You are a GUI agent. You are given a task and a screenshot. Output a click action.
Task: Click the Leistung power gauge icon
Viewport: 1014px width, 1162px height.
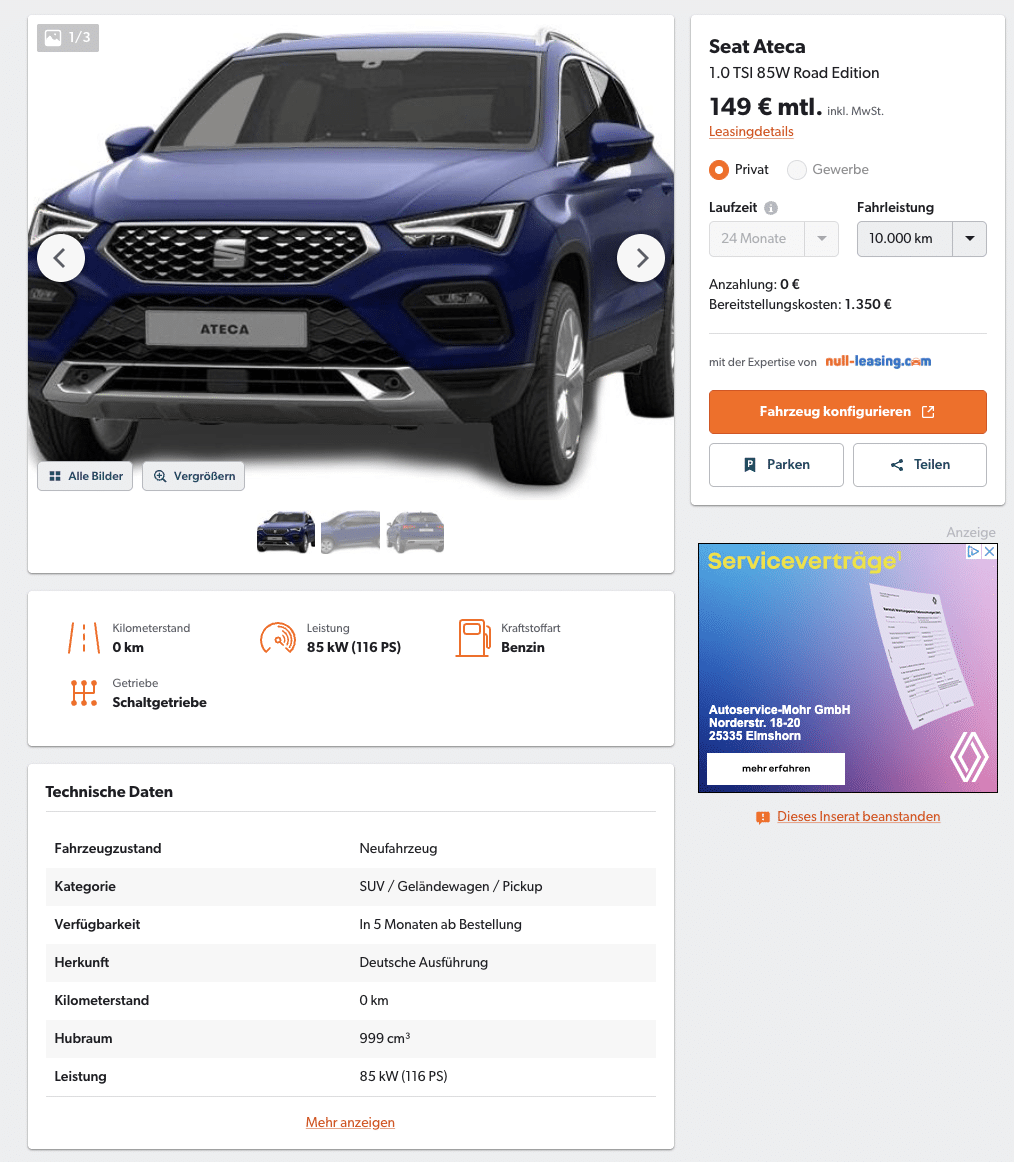click(x=278, y=638)
